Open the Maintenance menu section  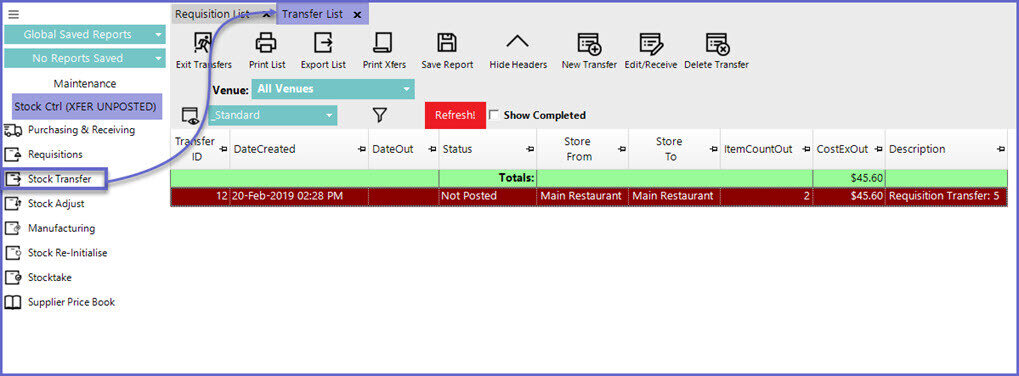coord(85,84)
